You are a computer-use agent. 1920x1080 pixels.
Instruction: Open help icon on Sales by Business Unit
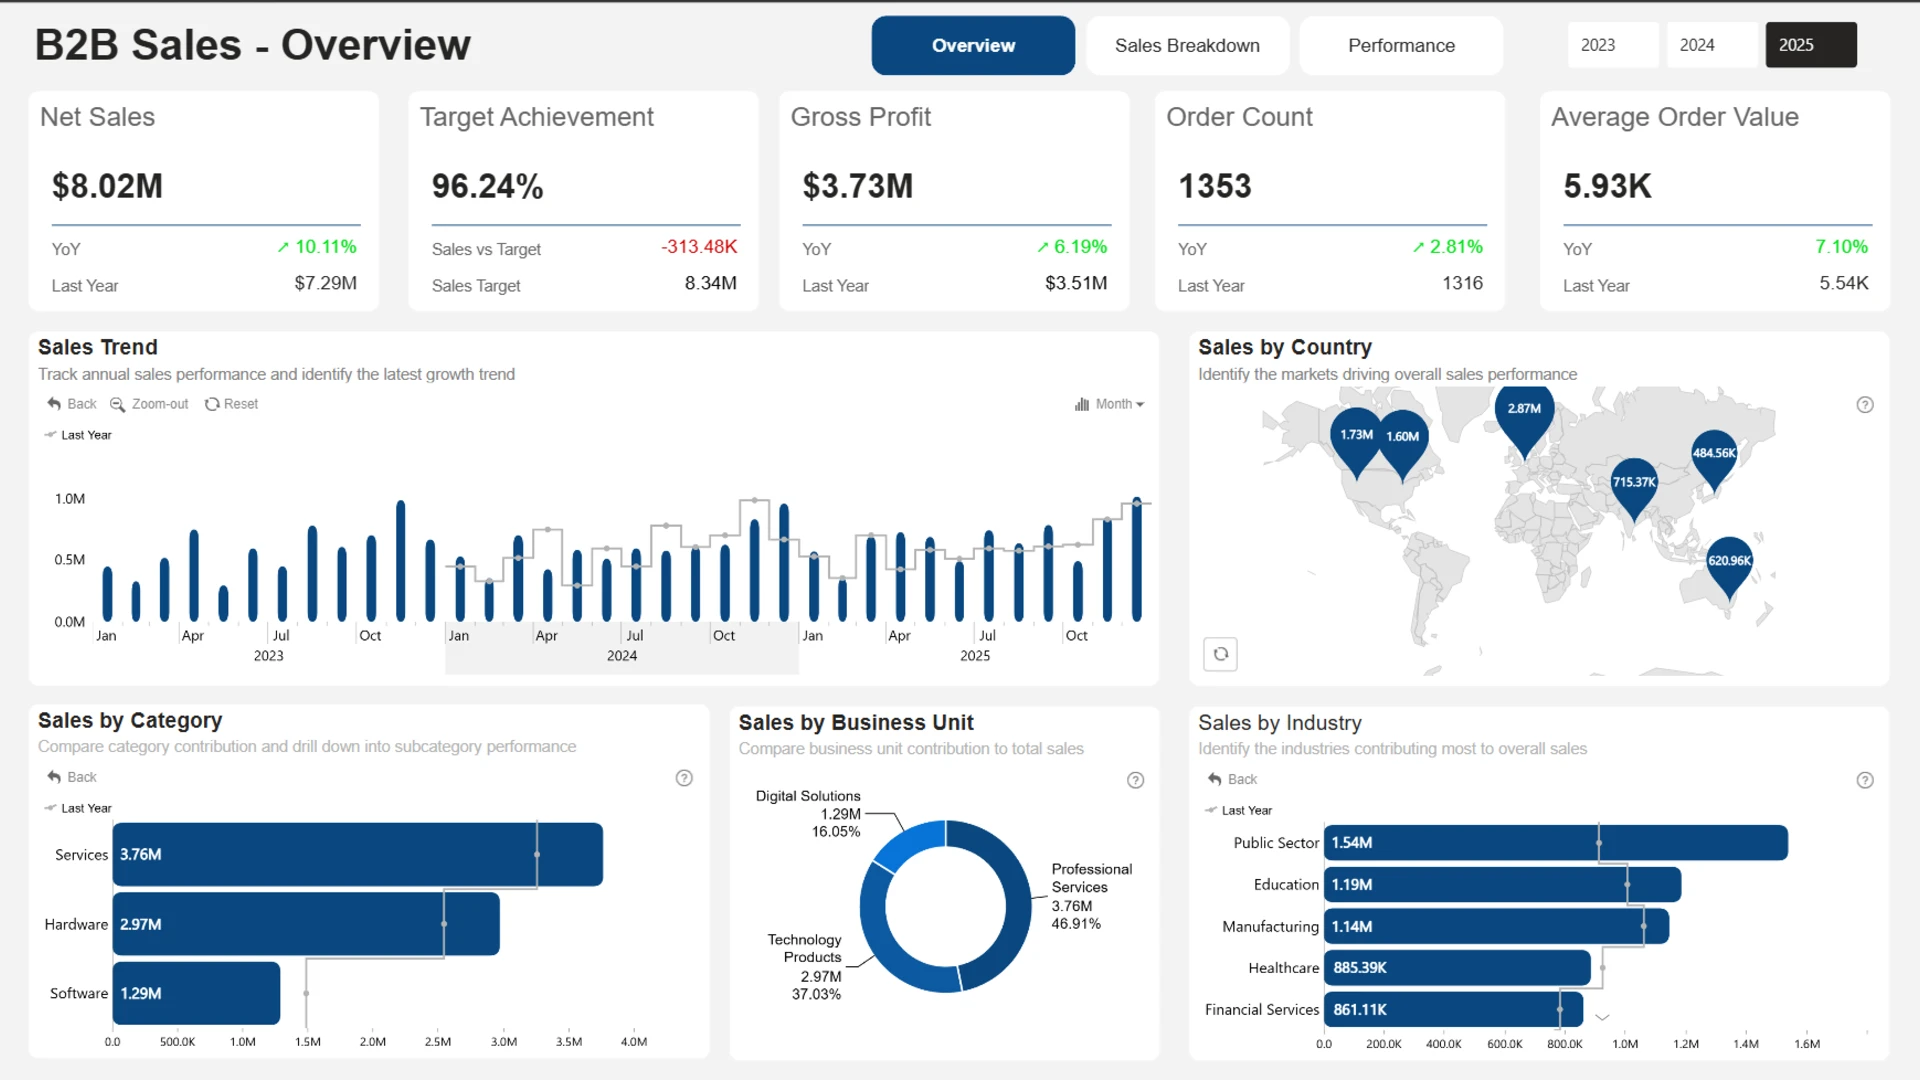(1135, 780)
